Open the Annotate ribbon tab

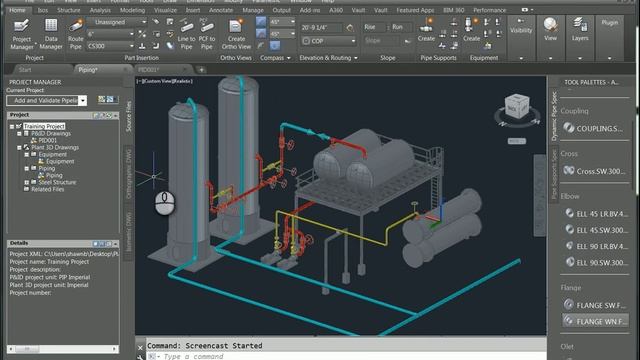pos(221,10)
